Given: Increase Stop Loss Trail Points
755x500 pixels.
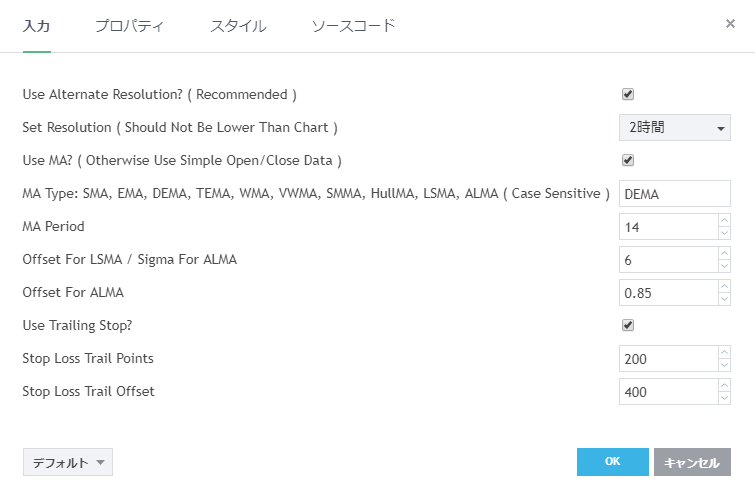Looking at the screenshot, I should pos(724,353).
